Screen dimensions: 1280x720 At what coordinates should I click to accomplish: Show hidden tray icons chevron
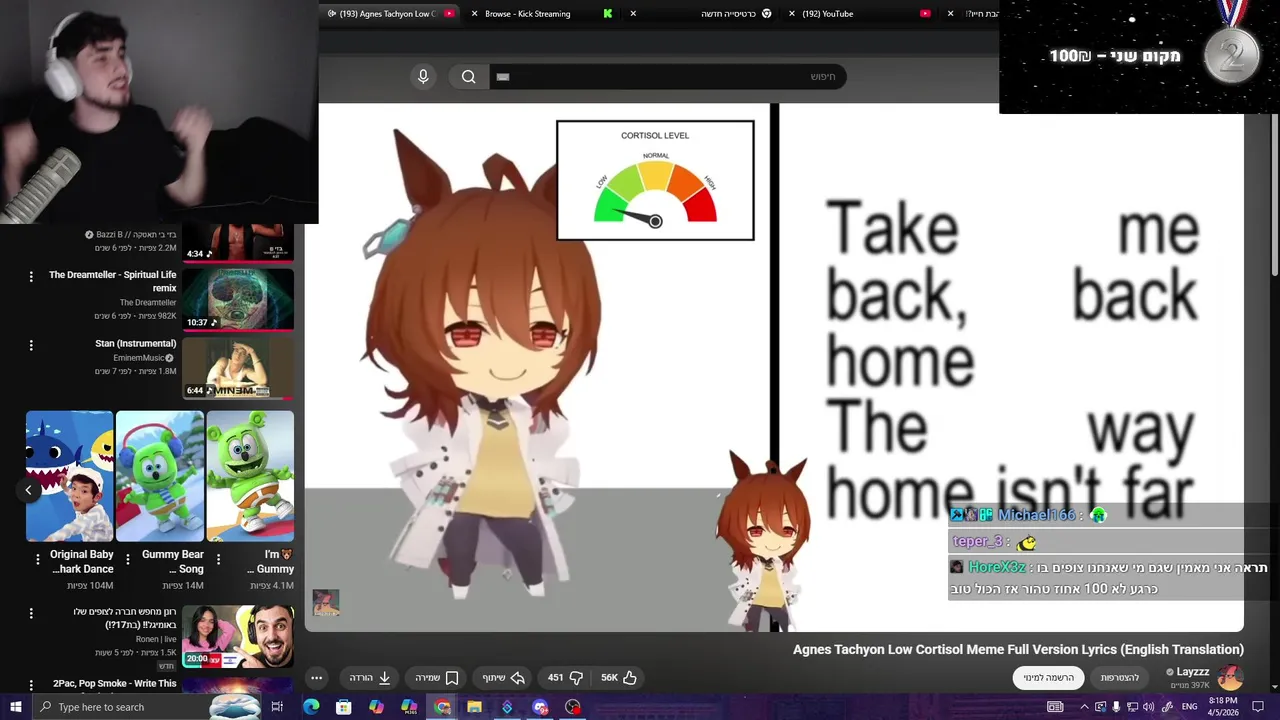tap(1084, 707)
